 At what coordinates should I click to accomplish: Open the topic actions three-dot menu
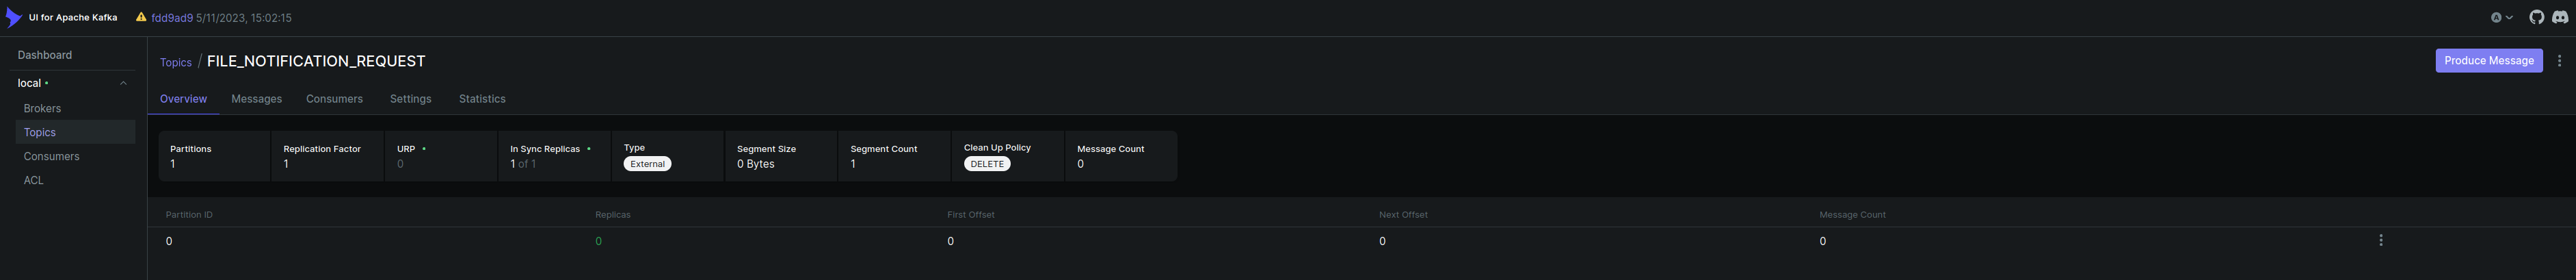[2559, 61]
